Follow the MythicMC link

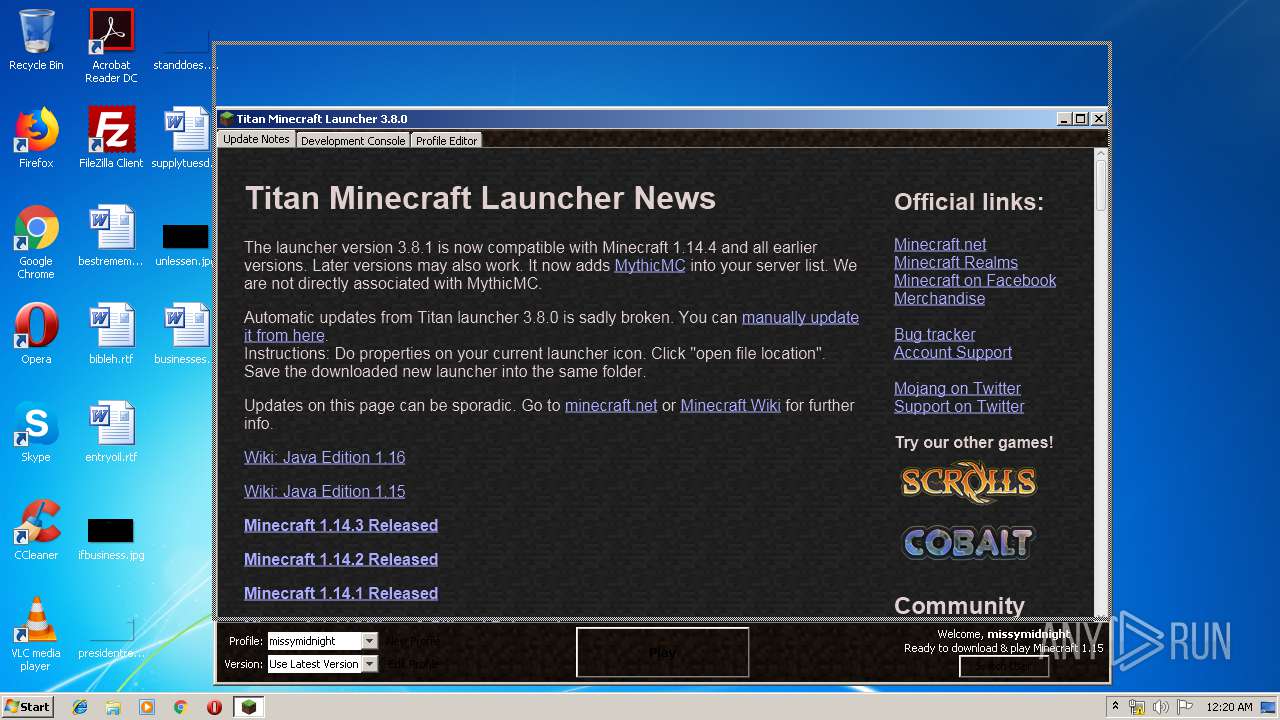[x=650, y=265]
